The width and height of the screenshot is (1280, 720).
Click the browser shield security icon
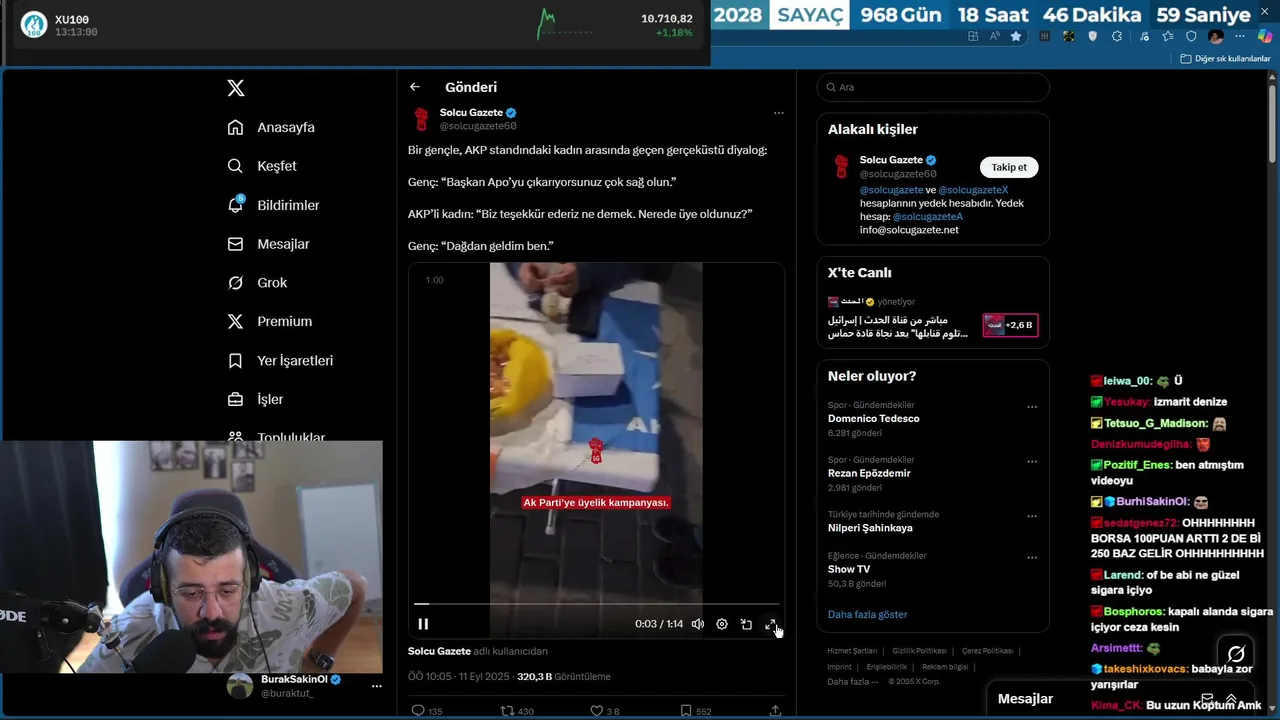pos(1191,36)
